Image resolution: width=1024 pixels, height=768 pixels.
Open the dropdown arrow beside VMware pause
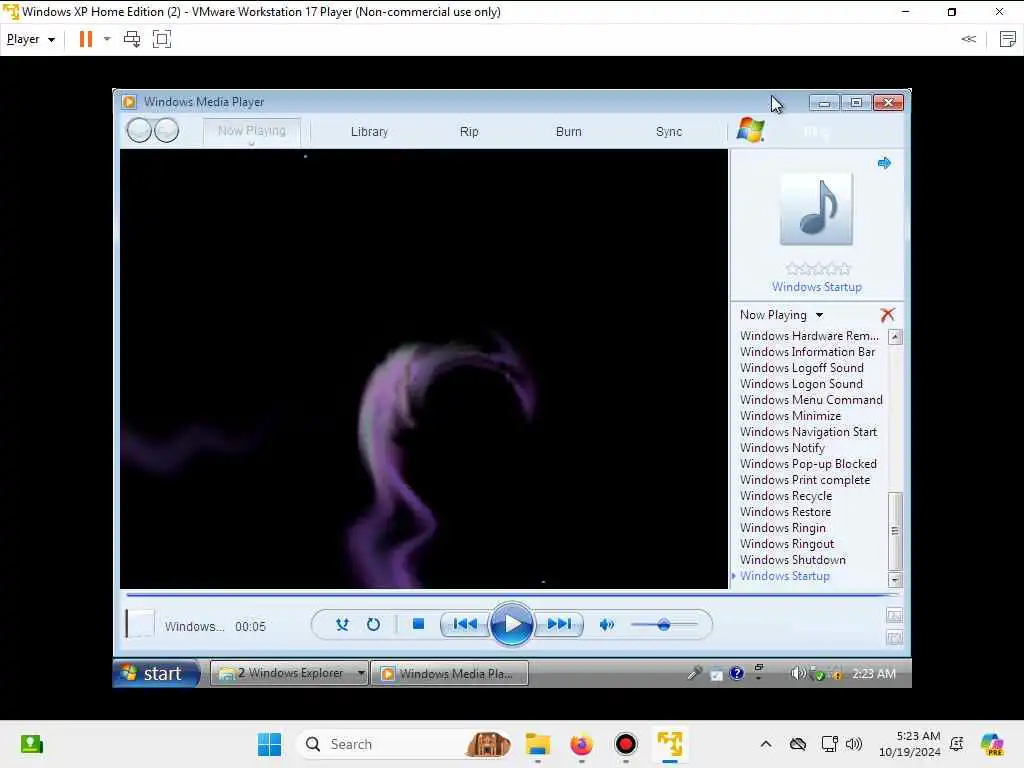pyautogui.click(x=107, y=39)
